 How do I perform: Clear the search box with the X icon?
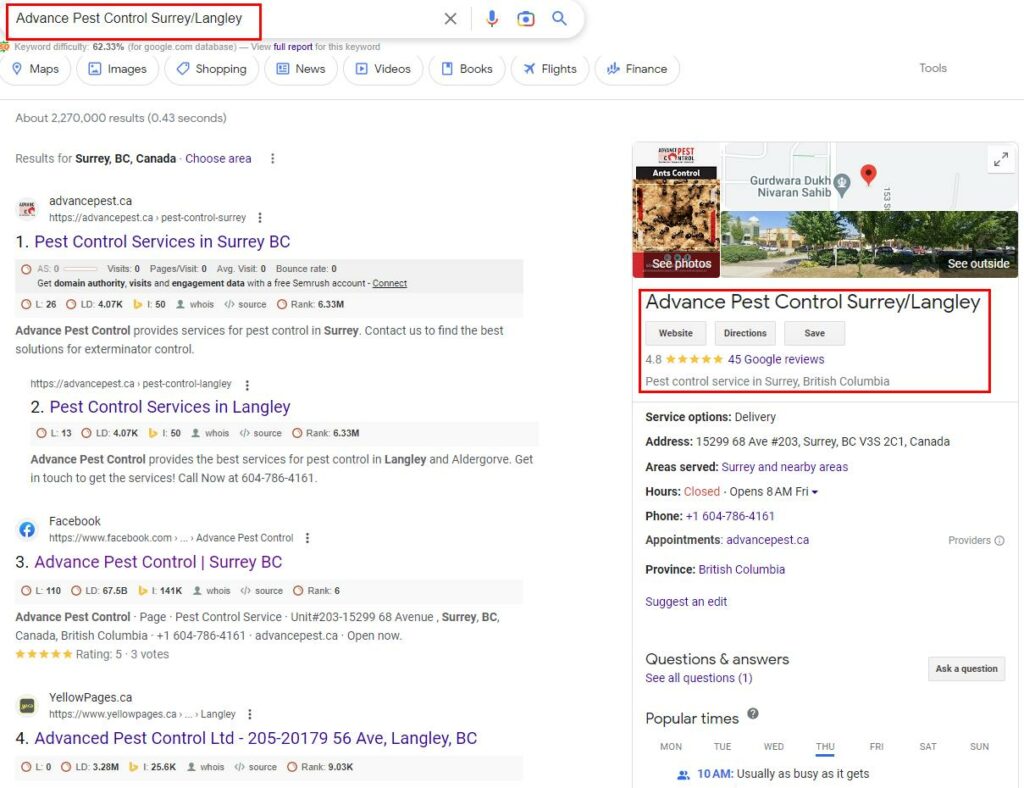click(x=451, y=19)
